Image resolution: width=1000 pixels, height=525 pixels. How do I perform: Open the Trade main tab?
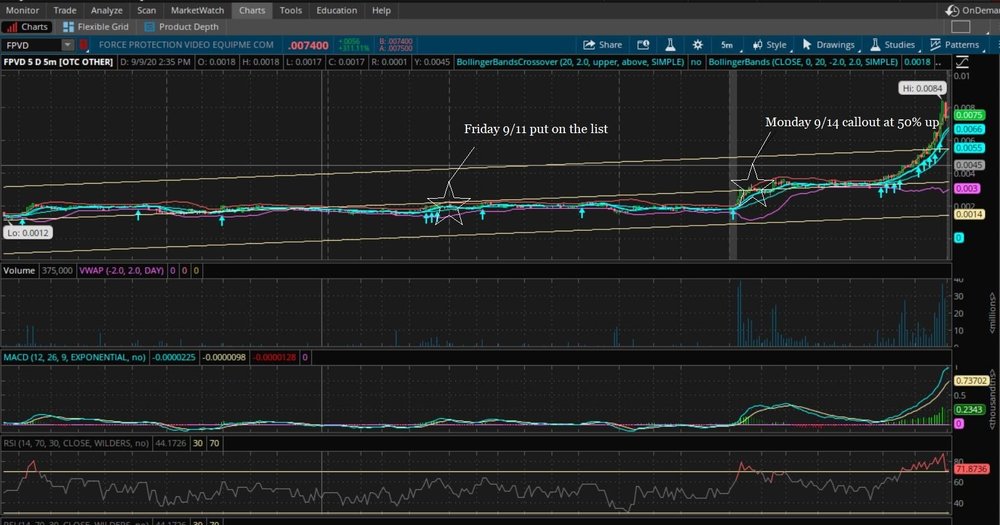(x=66, y=10)
